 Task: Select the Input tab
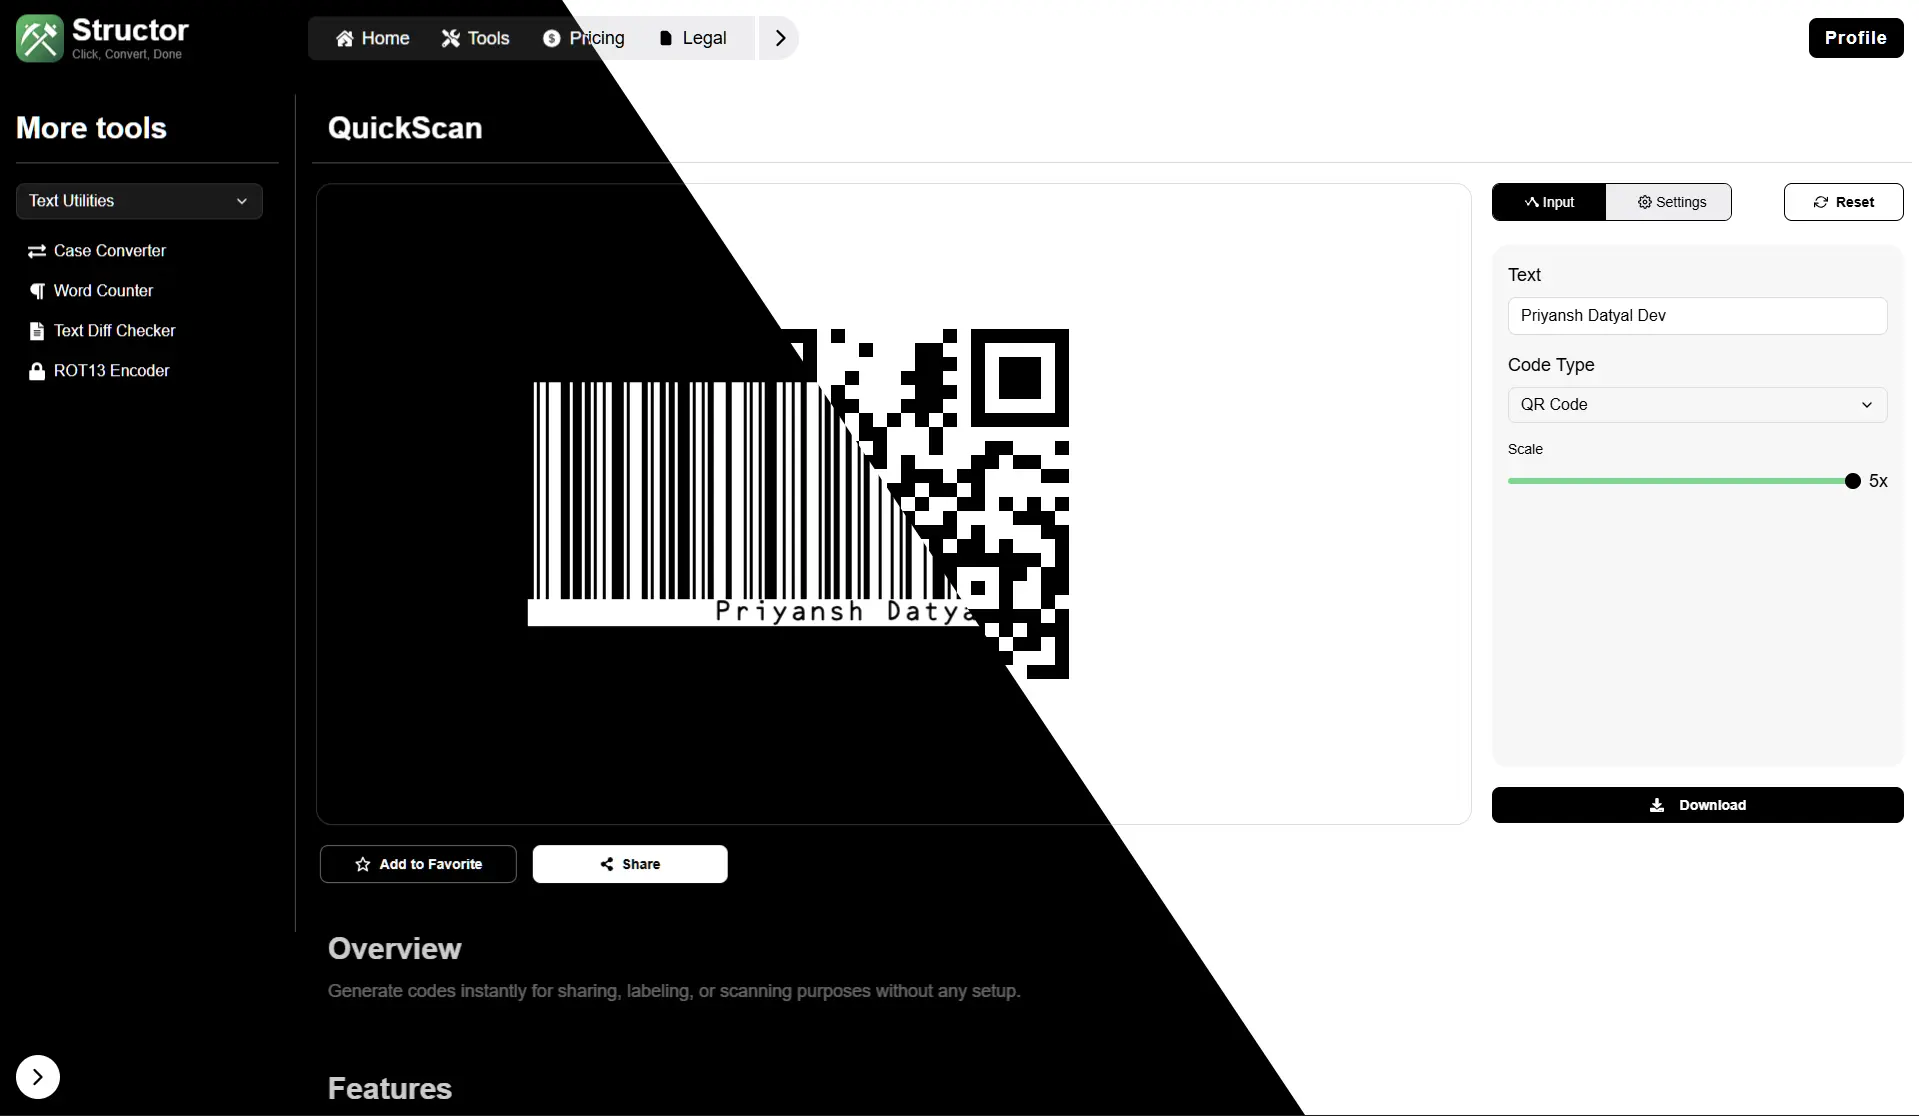(1548, 202)
